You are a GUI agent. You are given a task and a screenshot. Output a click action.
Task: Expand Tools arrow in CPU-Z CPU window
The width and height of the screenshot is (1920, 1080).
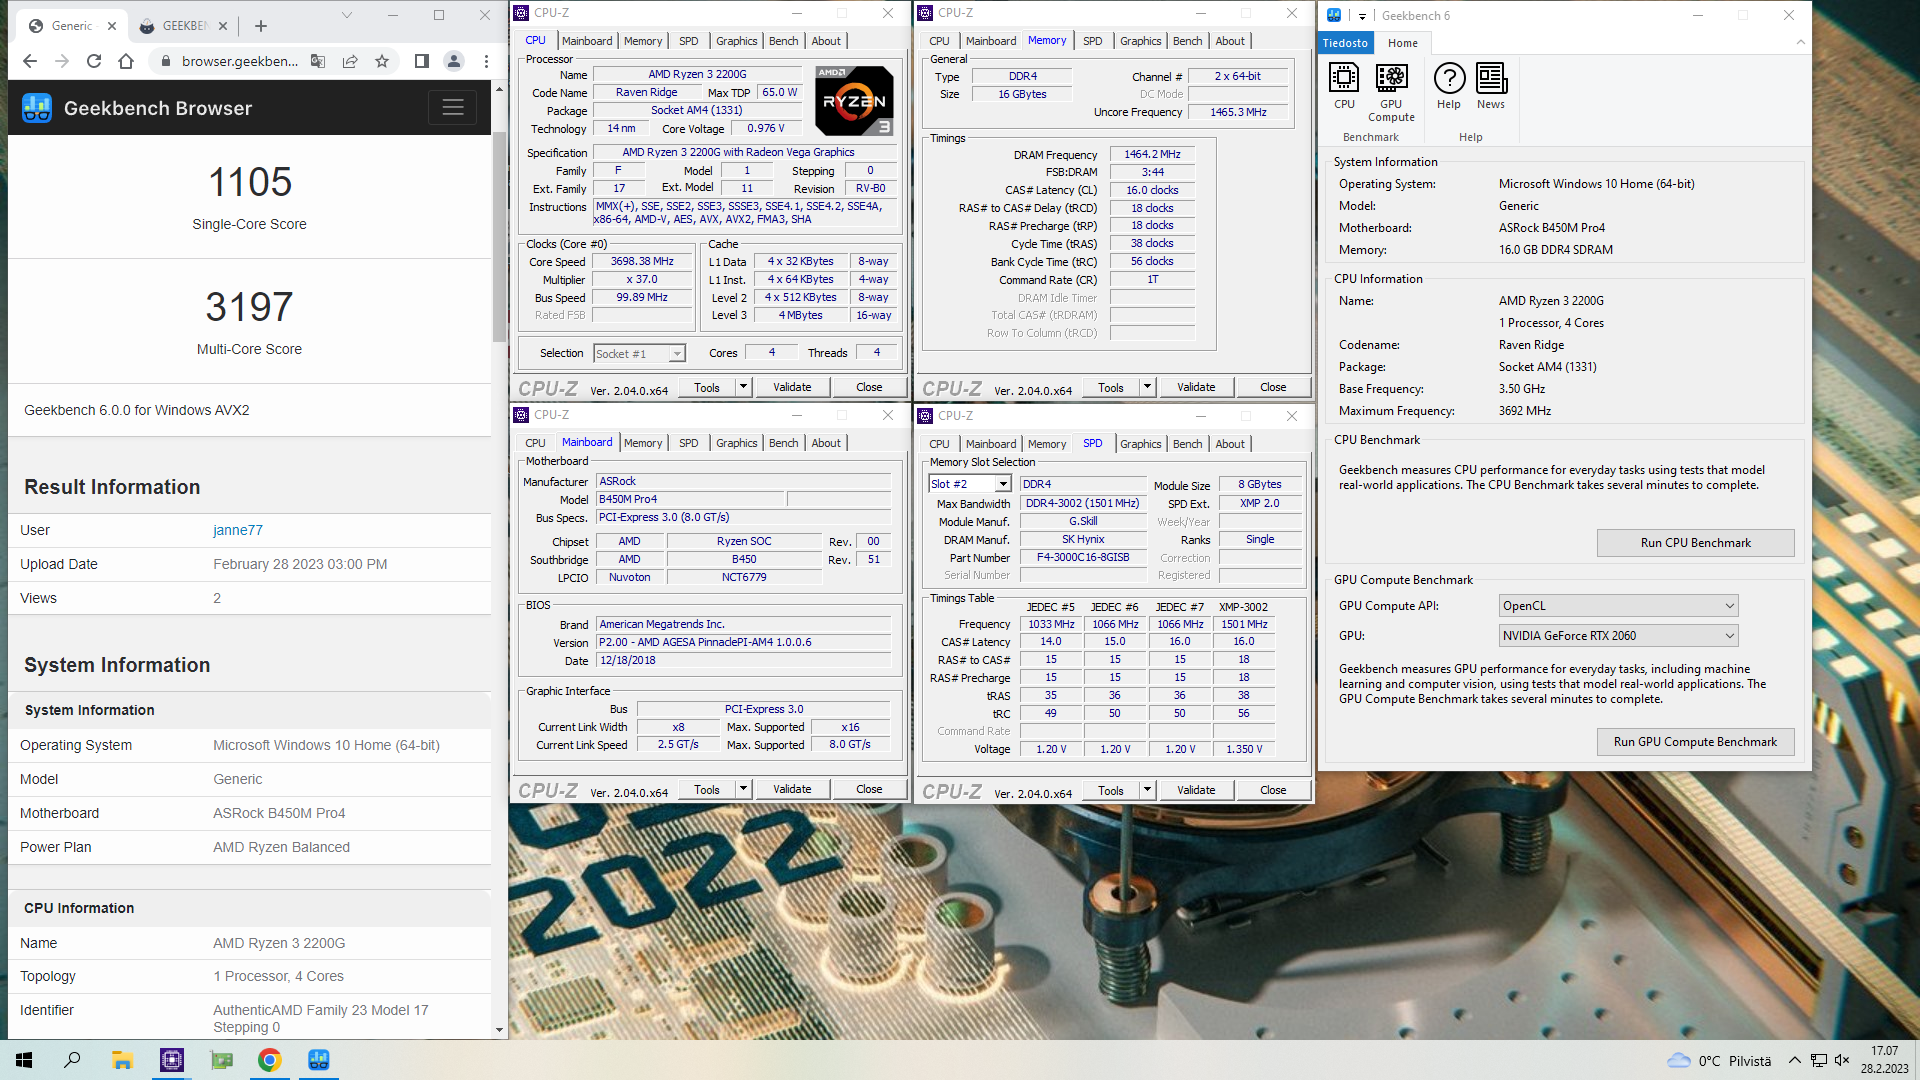pos(743,387)
